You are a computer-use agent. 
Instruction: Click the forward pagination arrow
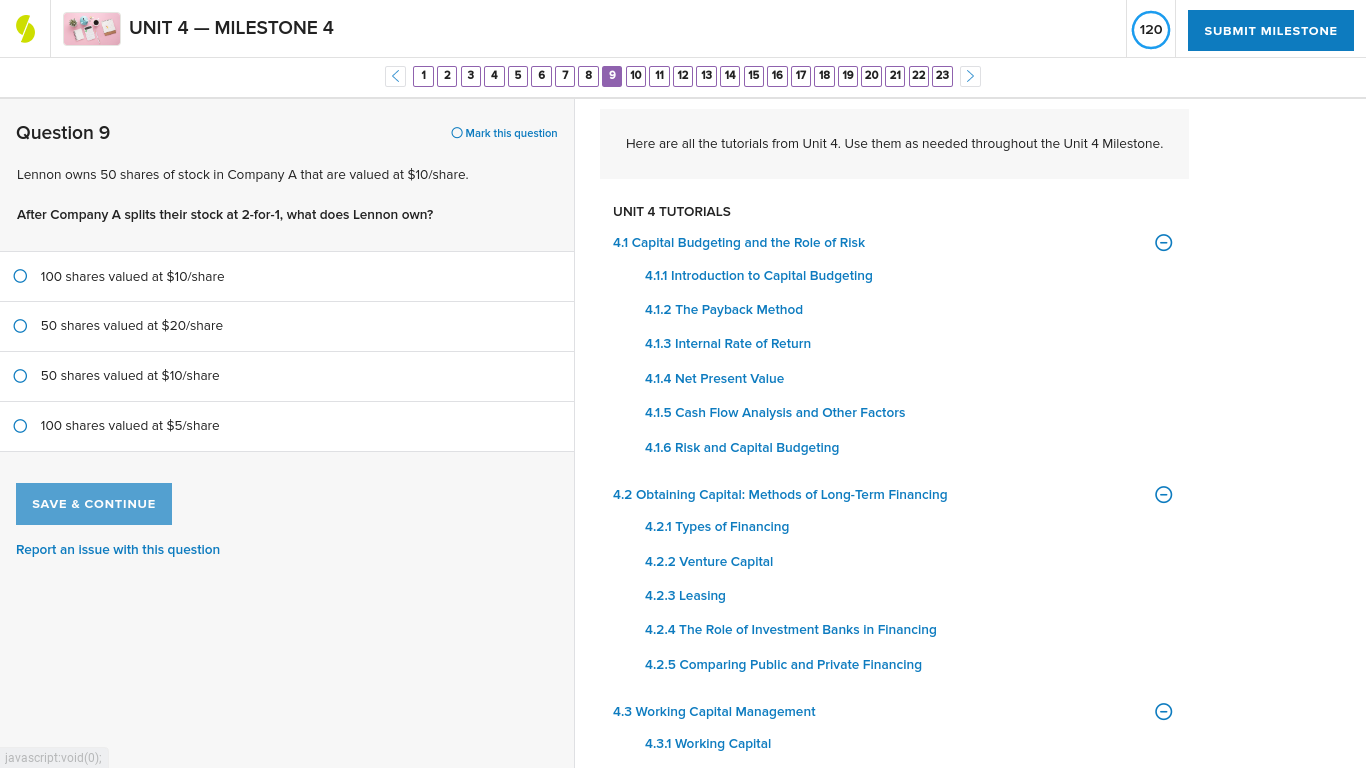[x=969, y=76]
